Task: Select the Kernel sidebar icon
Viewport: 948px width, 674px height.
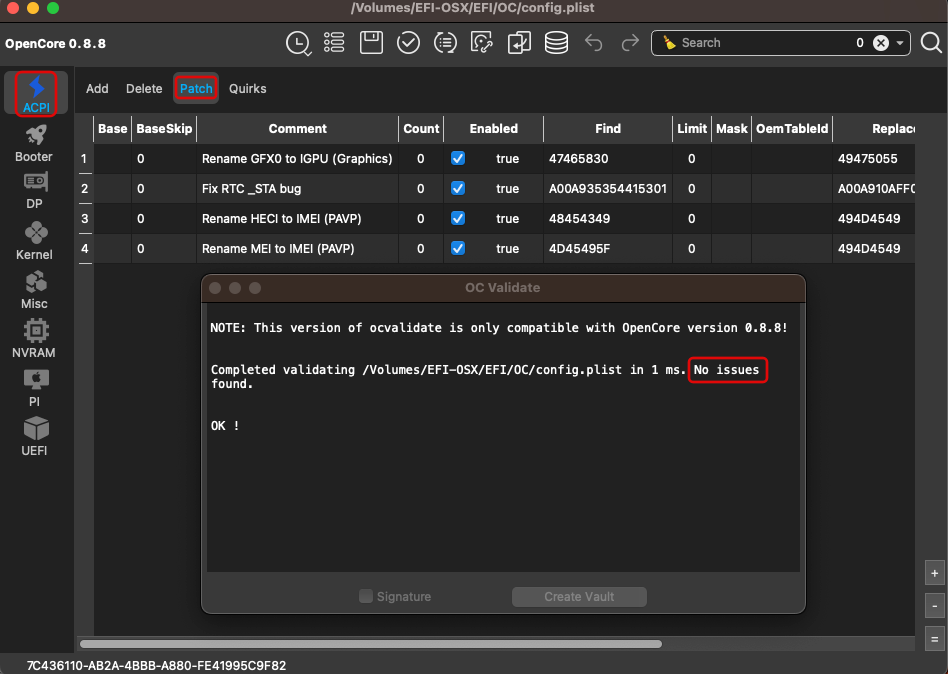Action: click(x=34, y=241)
